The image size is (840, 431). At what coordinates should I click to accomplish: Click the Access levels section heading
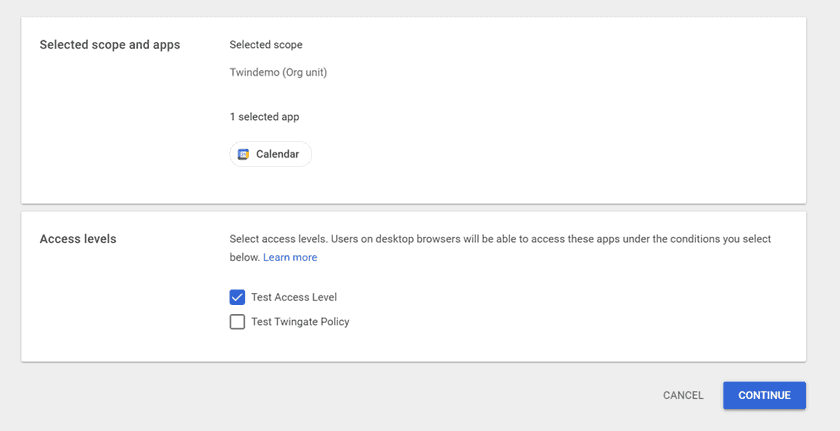click(78, 239)
